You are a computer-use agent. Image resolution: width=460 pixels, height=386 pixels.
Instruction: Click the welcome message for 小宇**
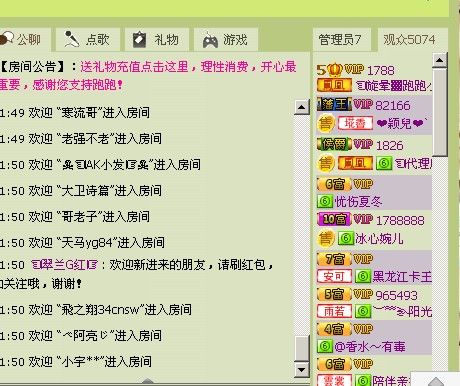(x=76, y=362)
